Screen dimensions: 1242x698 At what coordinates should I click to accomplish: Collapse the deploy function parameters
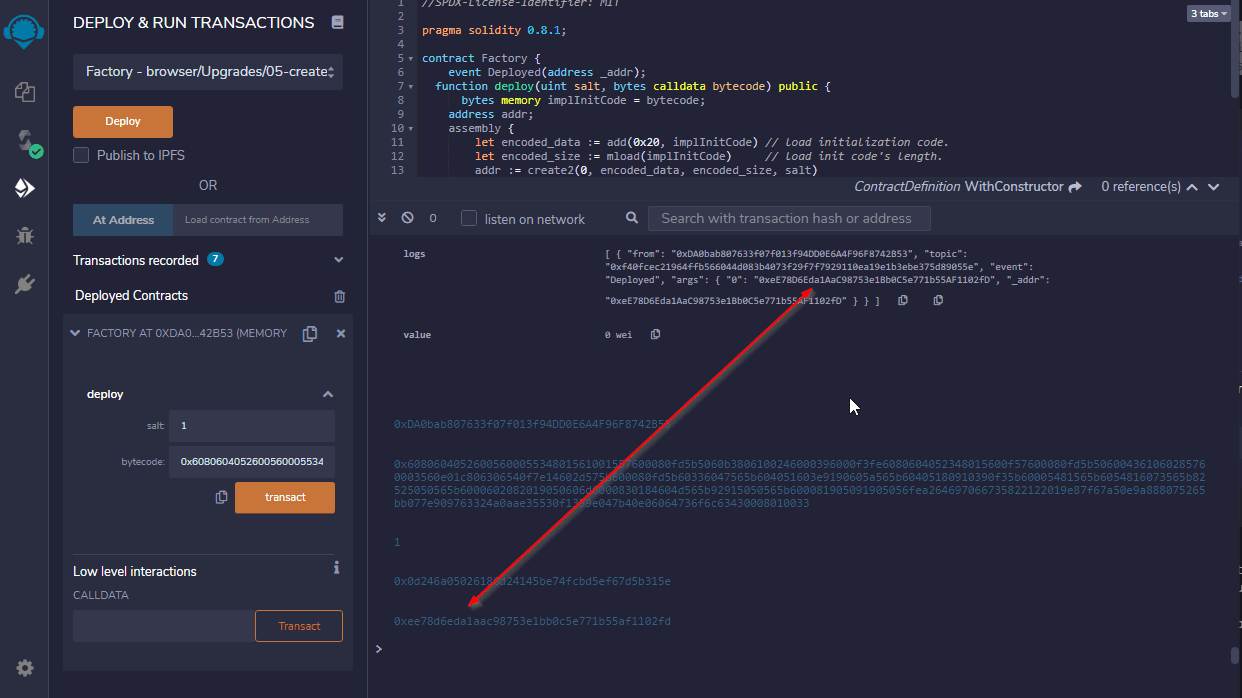click(x=328, y=394)
